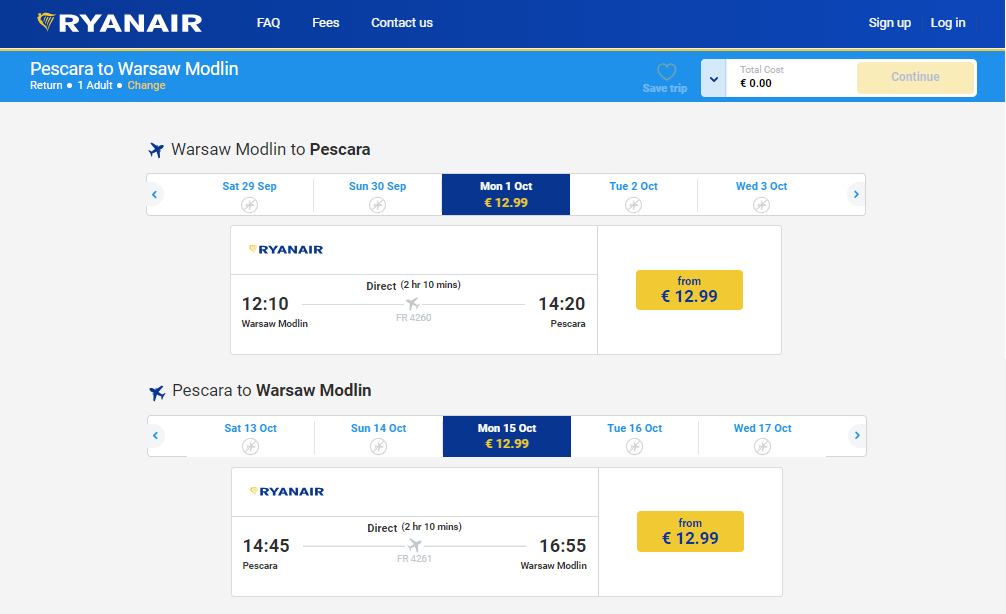Click the Change search link
1006x614 pixels.
click(146, 86)
